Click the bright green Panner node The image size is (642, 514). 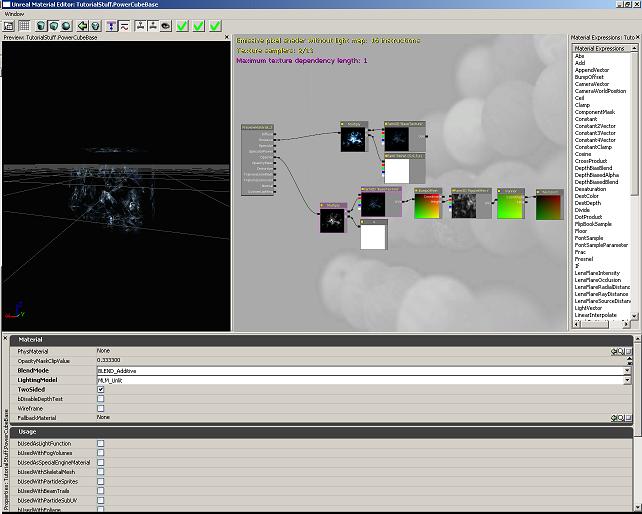click(x=511, y=204)
